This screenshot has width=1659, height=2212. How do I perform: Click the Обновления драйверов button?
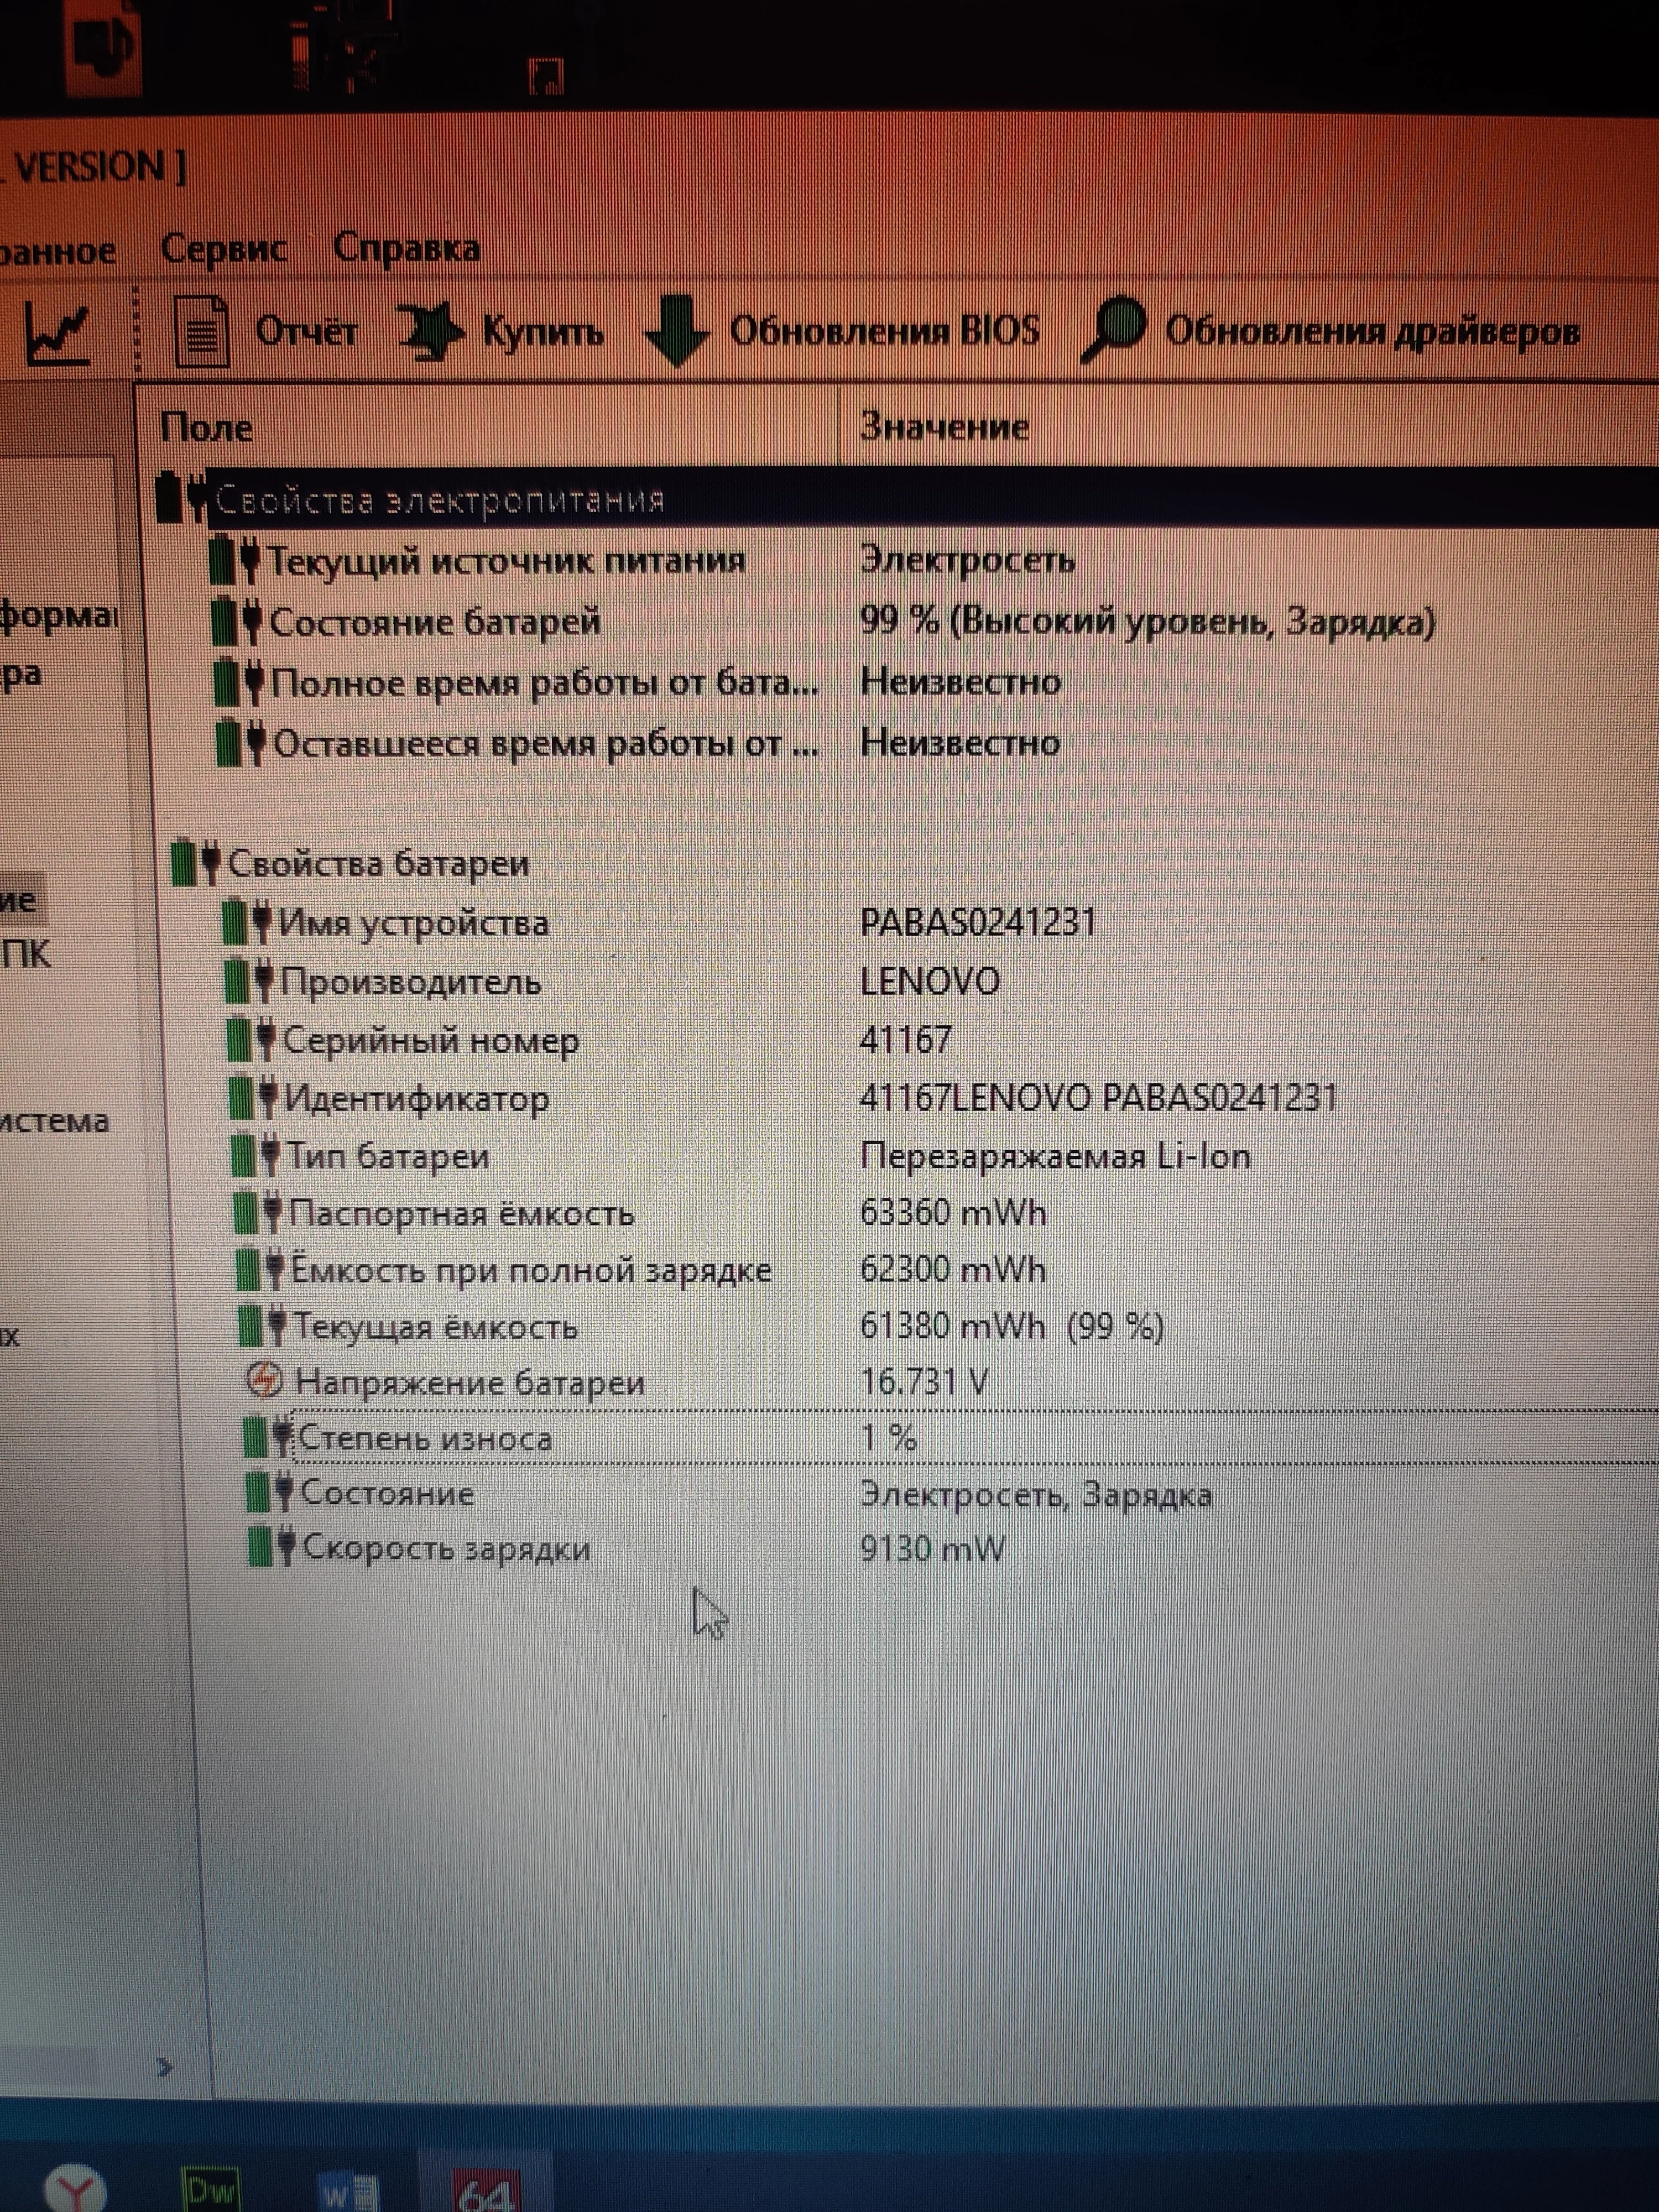click(x=1371, y=331)
